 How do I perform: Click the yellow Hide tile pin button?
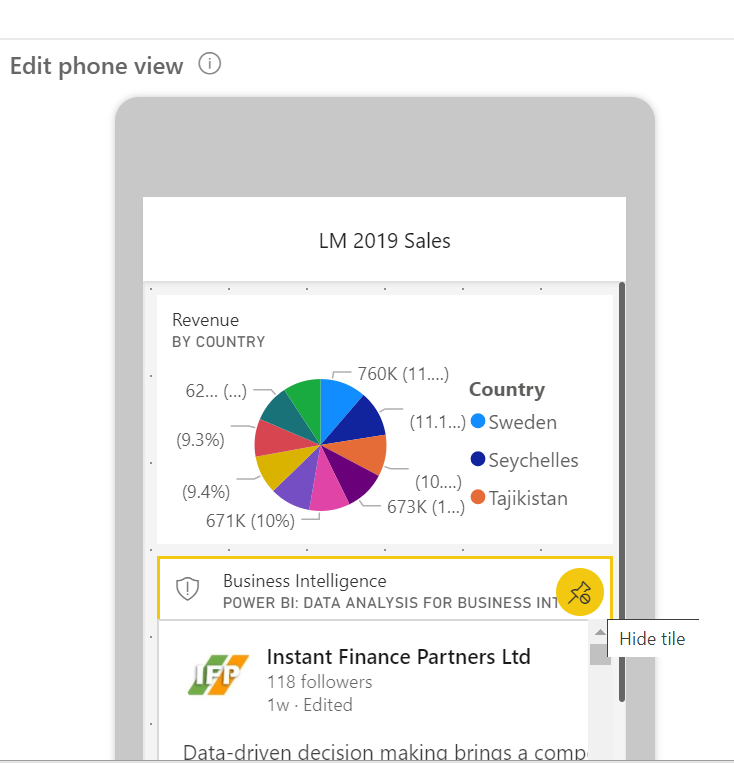[580, 594]
